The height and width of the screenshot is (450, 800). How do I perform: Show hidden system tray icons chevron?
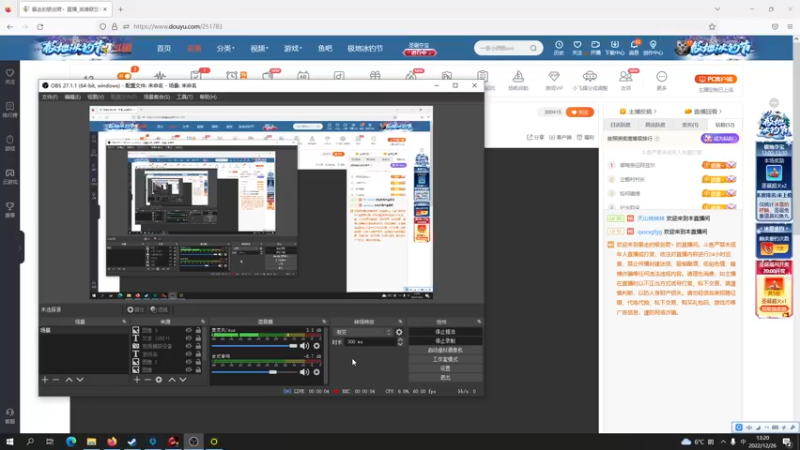[x=722, y=442]
